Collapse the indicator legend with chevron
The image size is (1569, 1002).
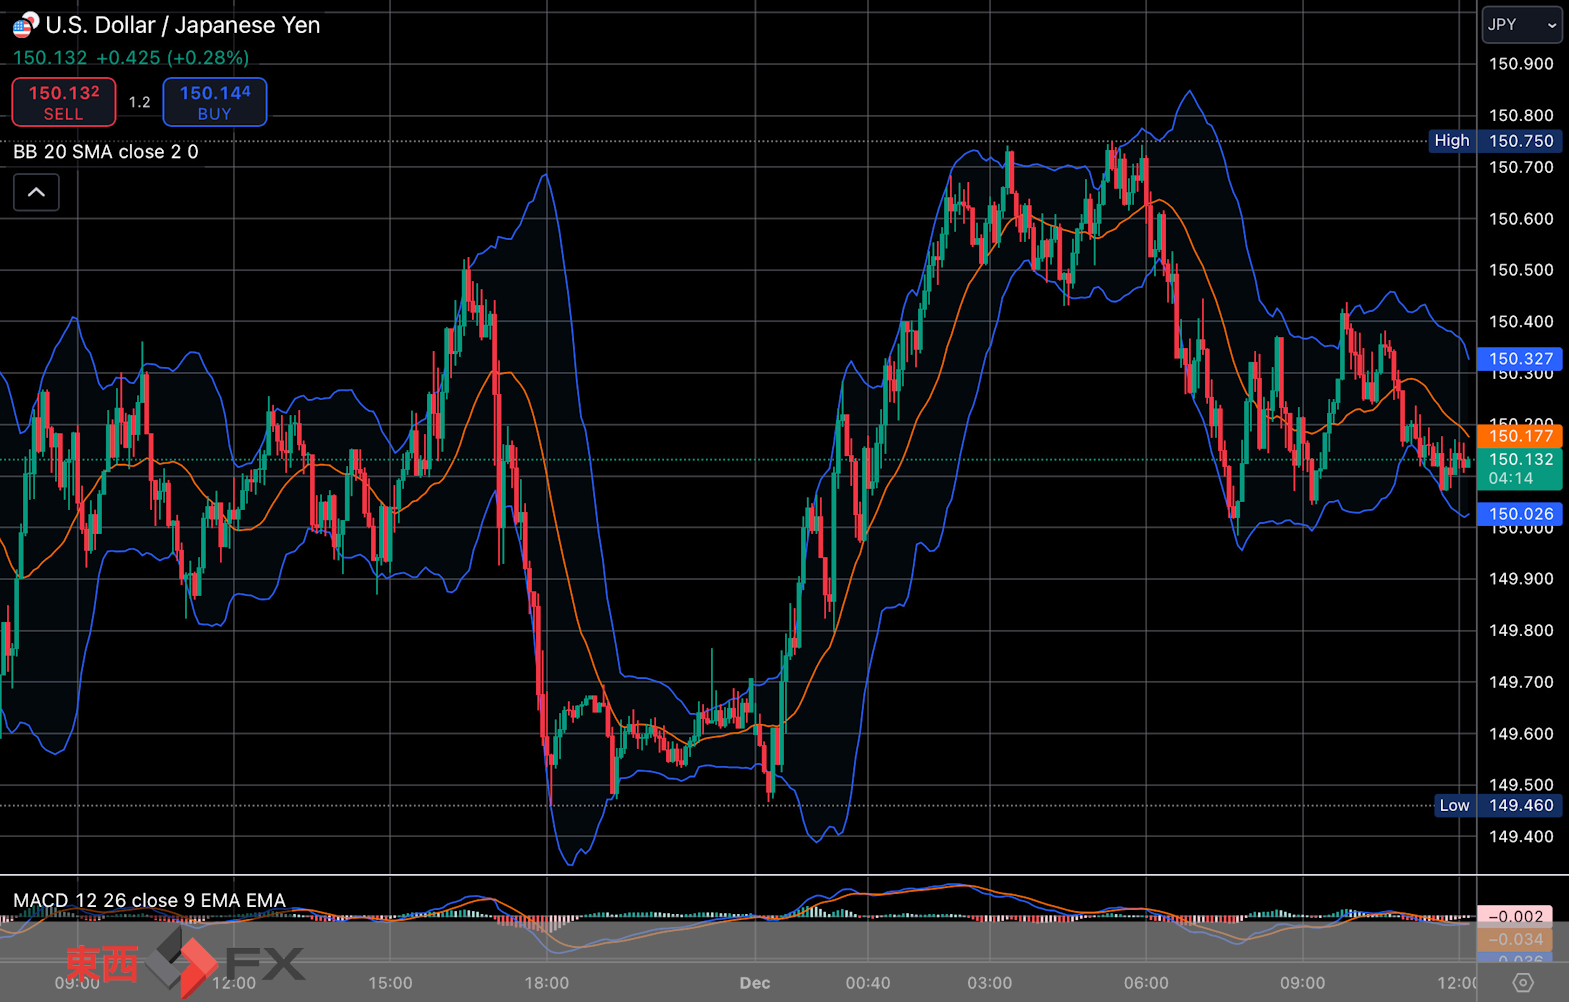[x=36, y=192]
